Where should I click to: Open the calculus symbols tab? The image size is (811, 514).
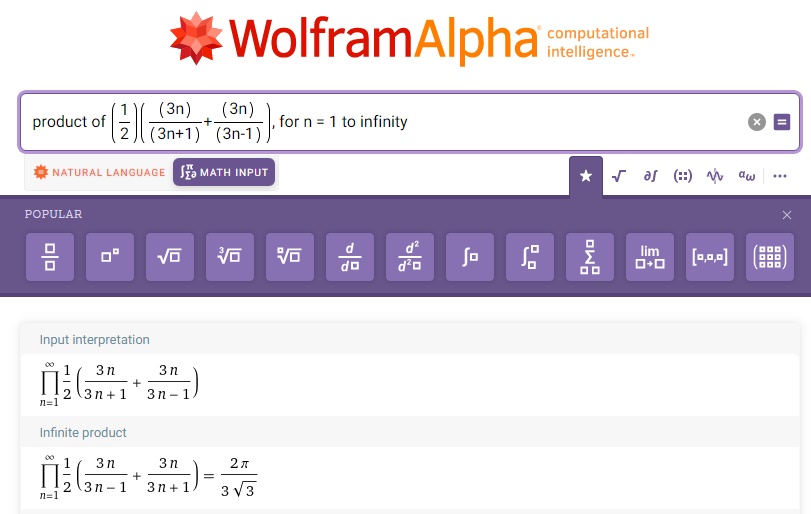click(x=651, y=176)
